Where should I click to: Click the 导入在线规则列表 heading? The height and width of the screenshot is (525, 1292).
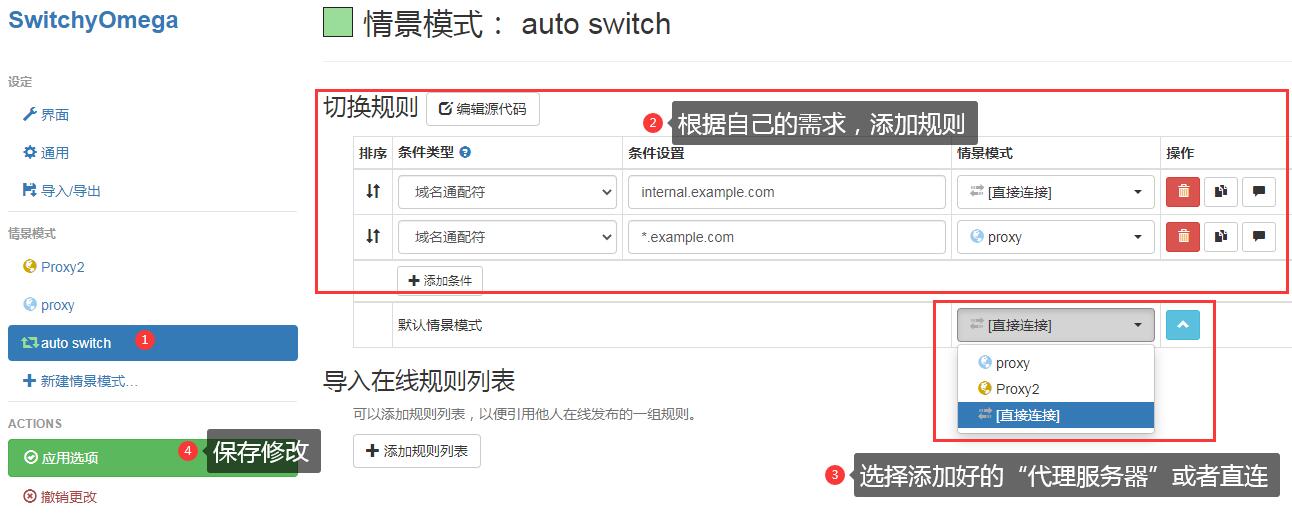pos(419,380)
